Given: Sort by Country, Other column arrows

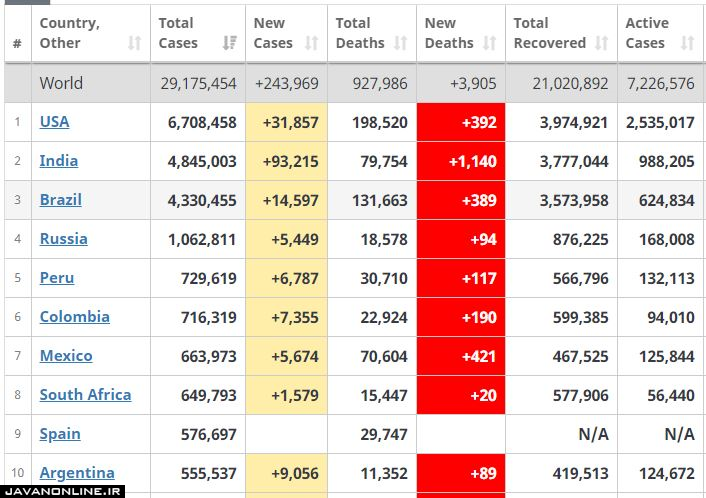Looking at the screenshot, I should 135,43.
